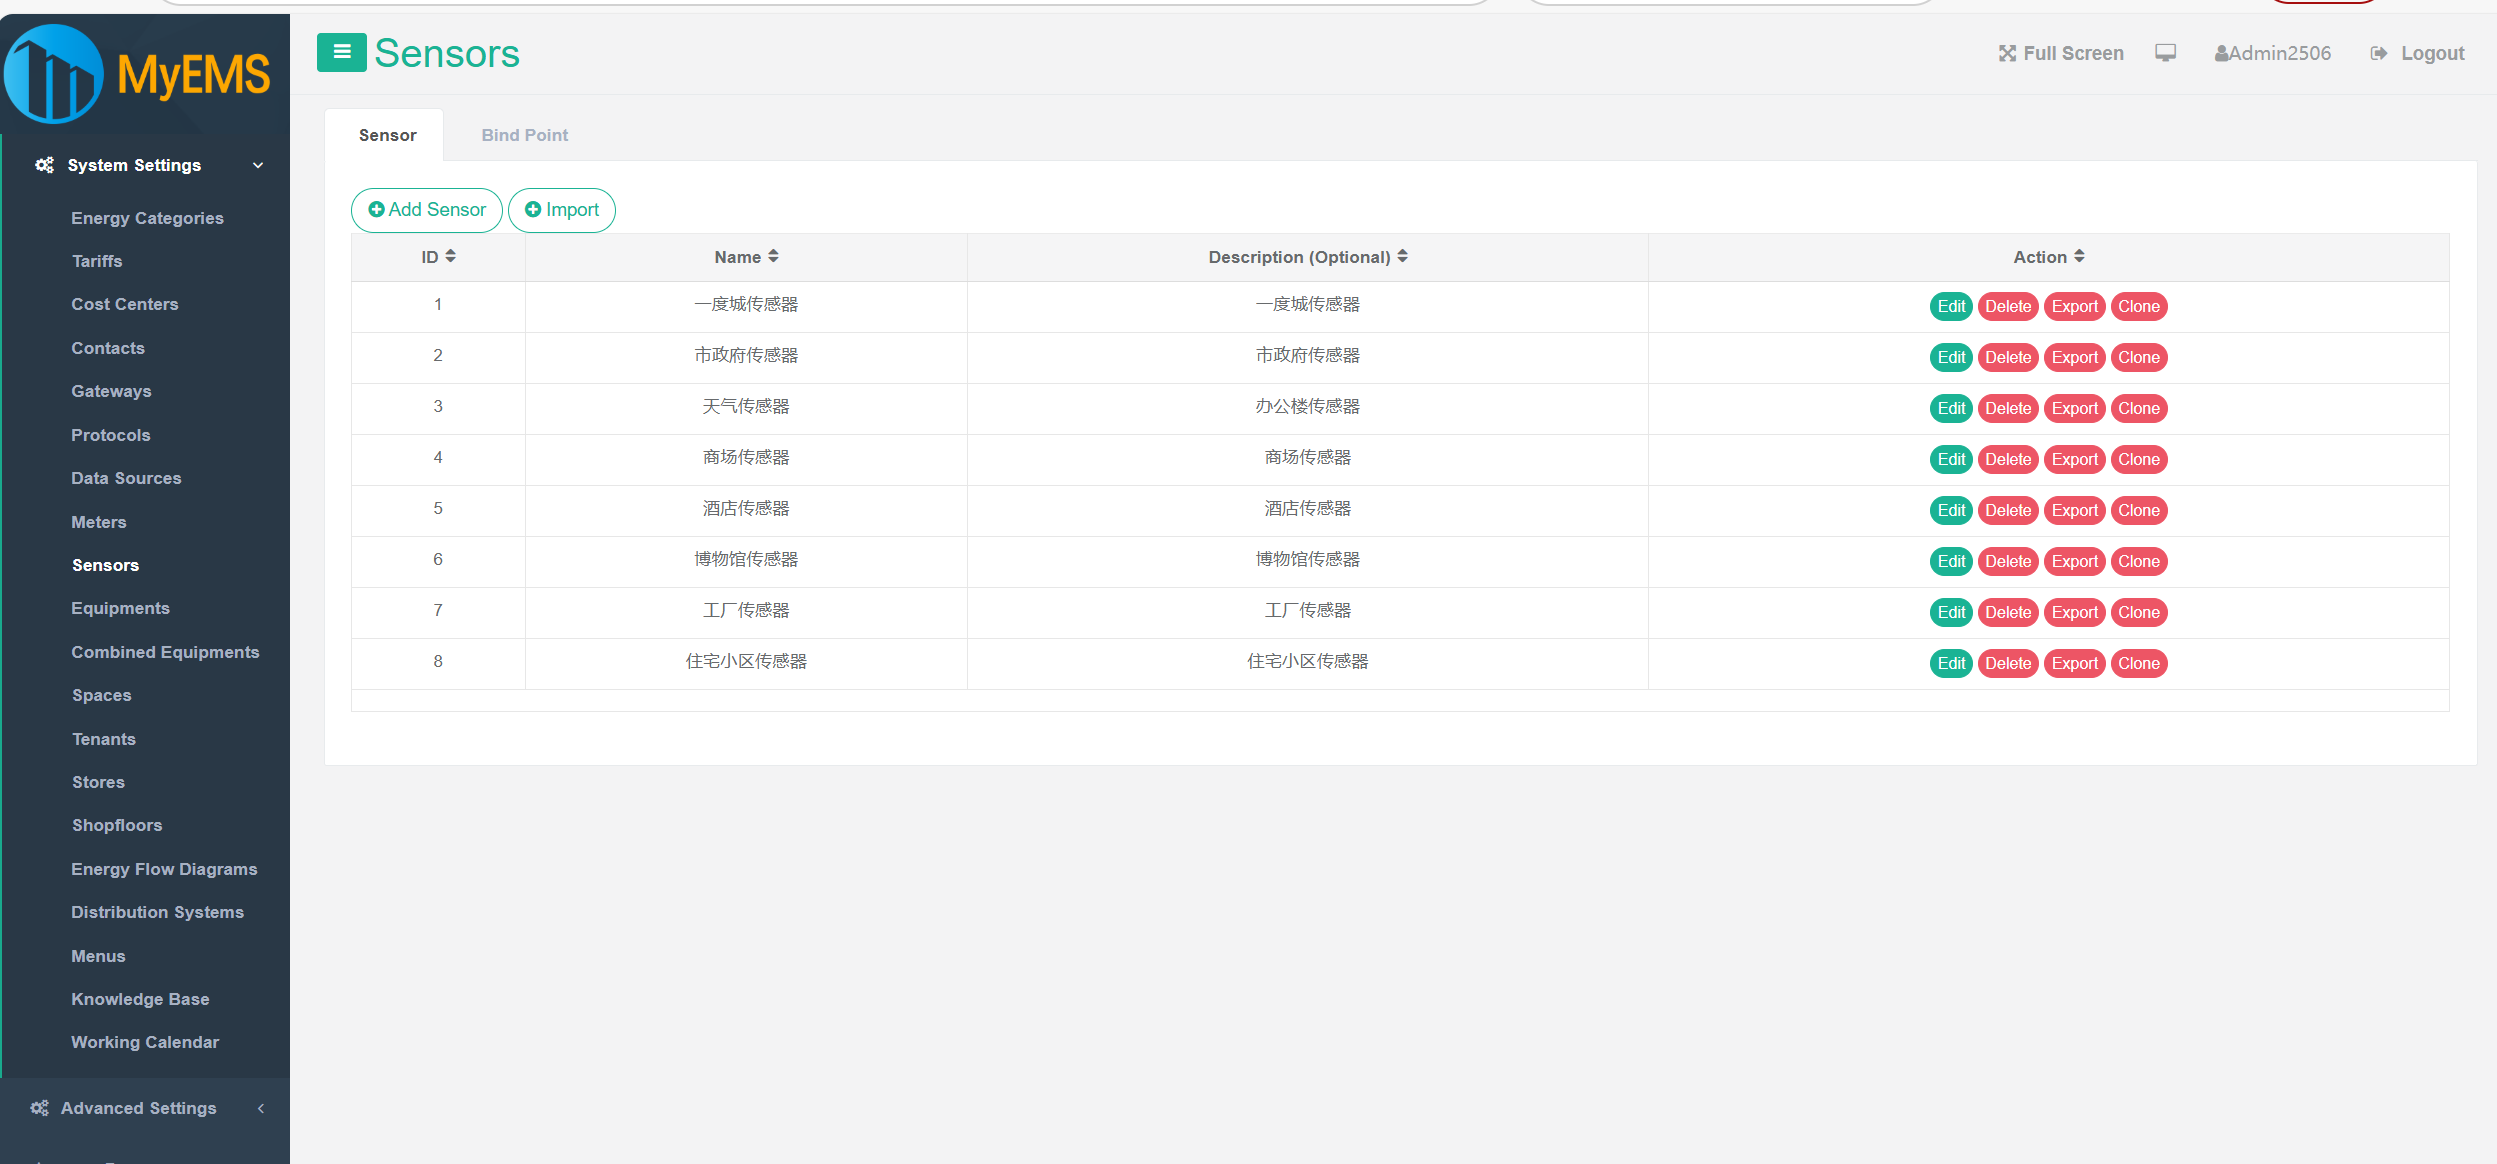Click the Logout icon

point(2379,54)
